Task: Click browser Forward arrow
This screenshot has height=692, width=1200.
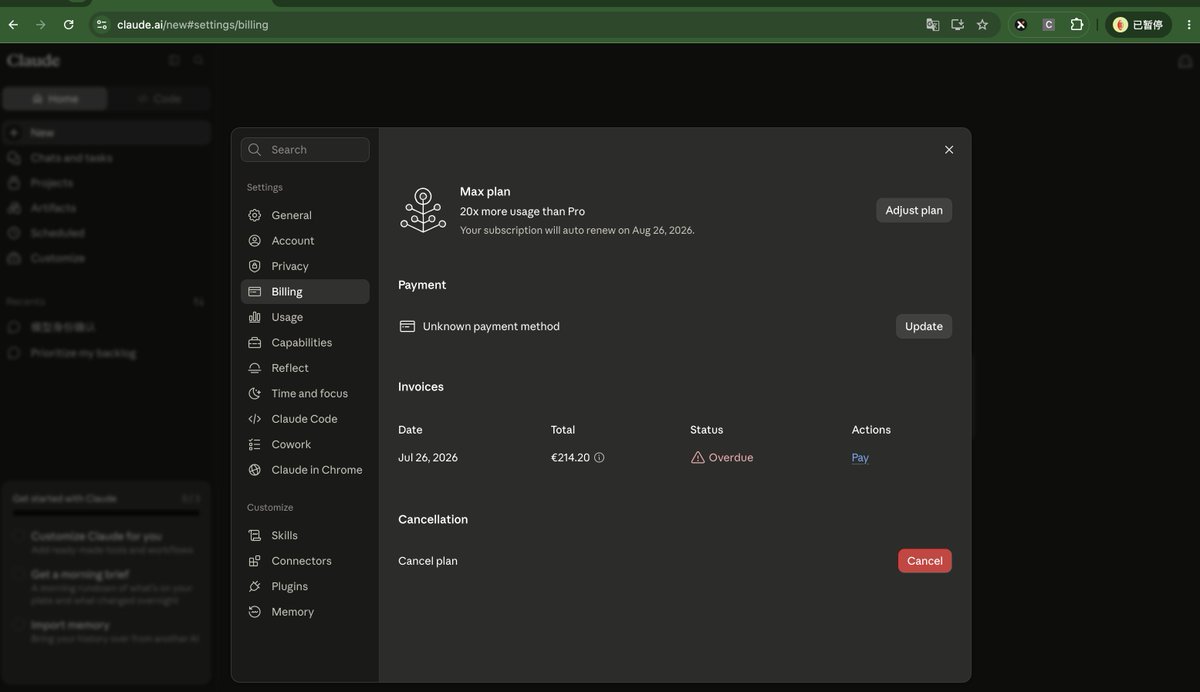Action: pyautogui.click(x=41, y=24)
